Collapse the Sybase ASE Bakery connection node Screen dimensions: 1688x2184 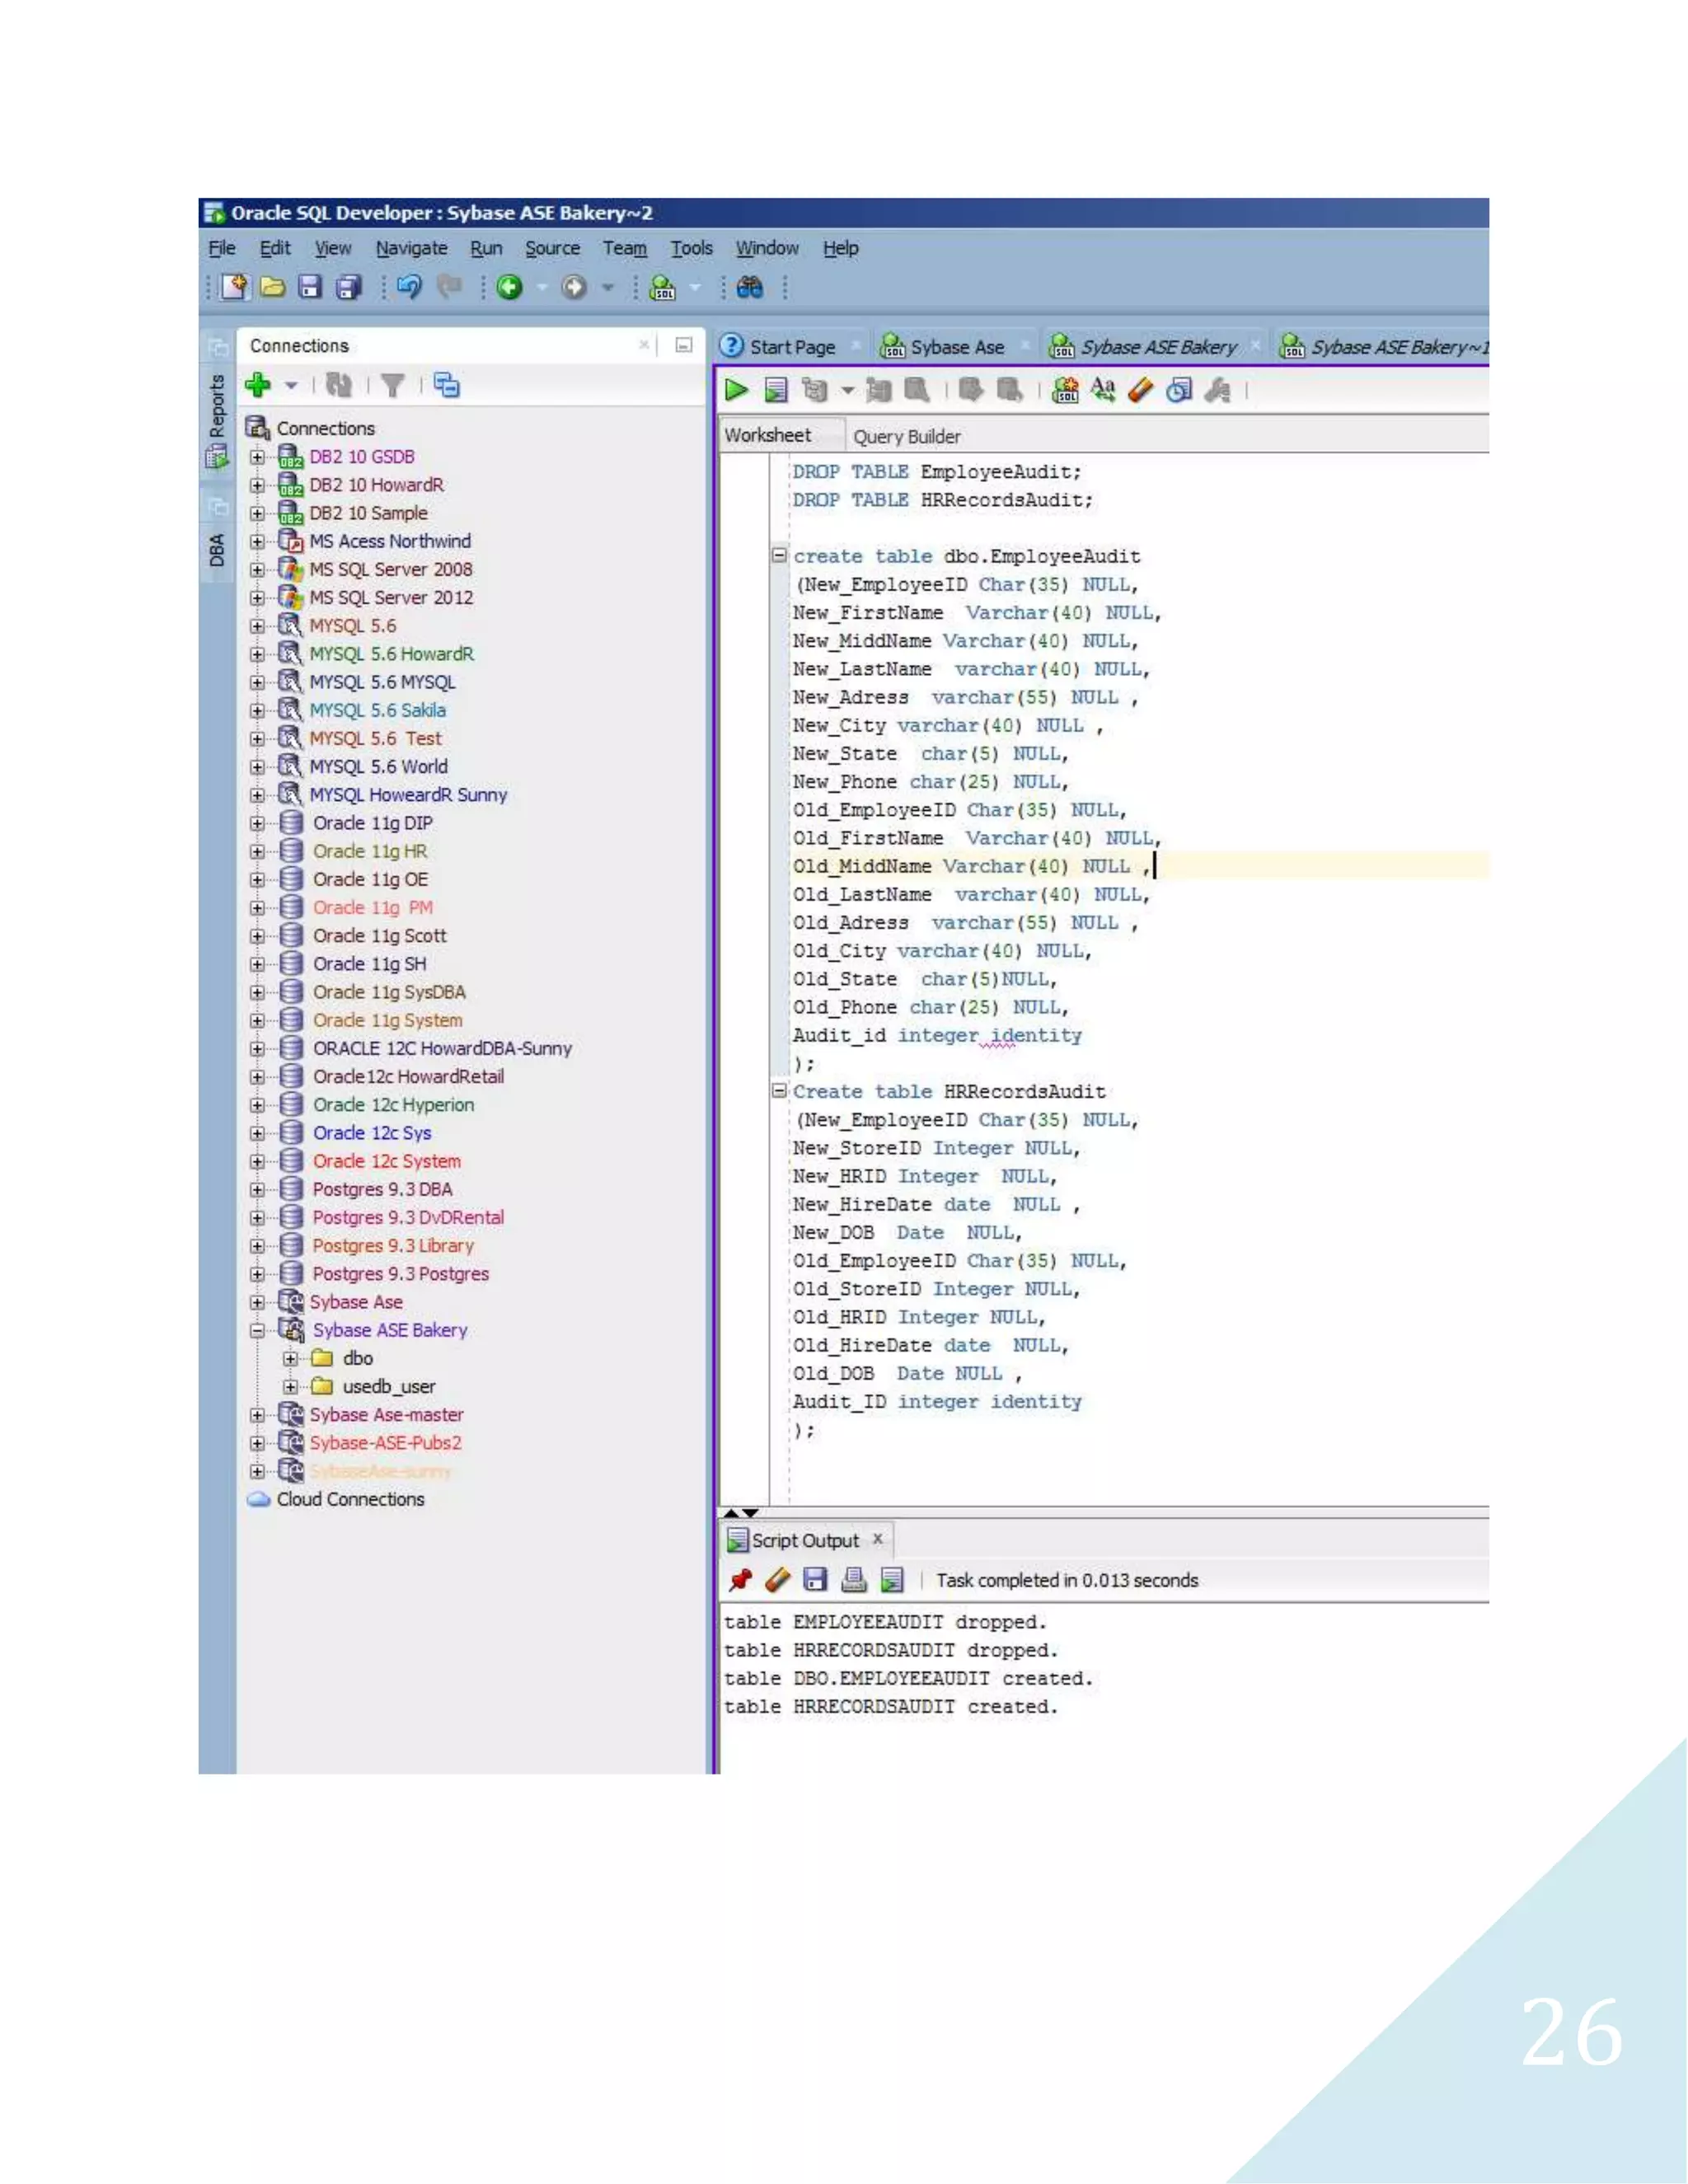point(258,1330)
